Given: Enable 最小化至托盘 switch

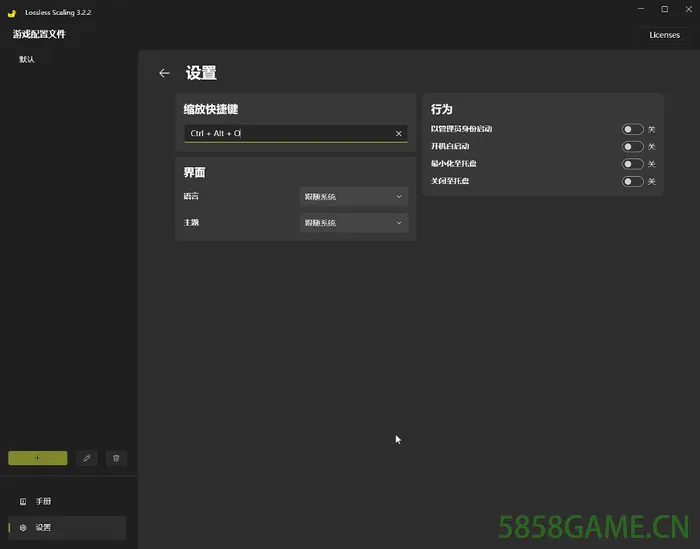Looking at the screenshot, I should (x=633, y=164).
